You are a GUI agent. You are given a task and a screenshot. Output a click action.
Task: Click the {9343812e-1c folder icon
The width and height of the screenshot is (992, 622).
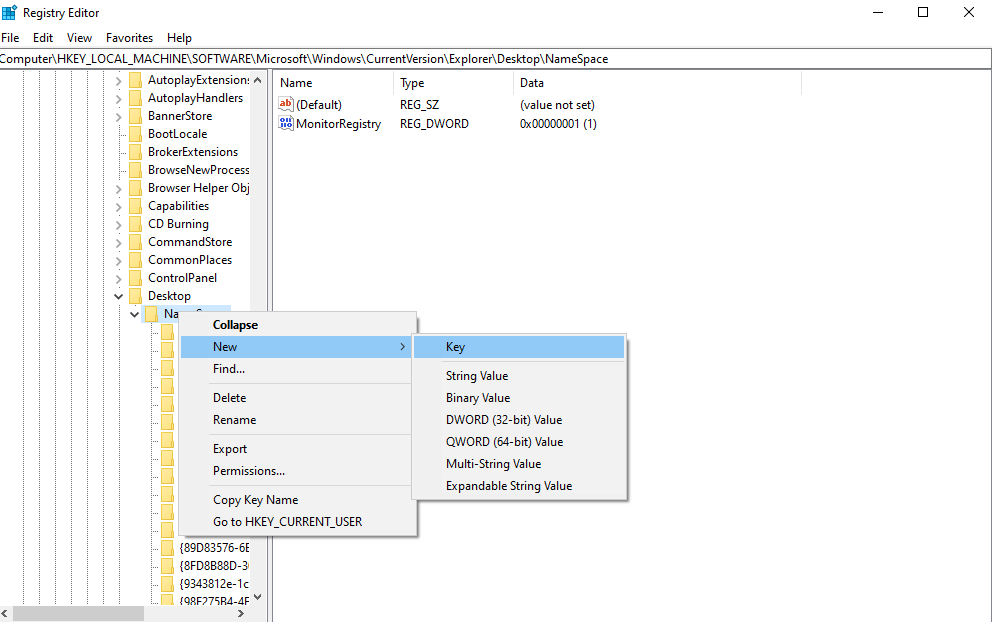click(167, 583)
